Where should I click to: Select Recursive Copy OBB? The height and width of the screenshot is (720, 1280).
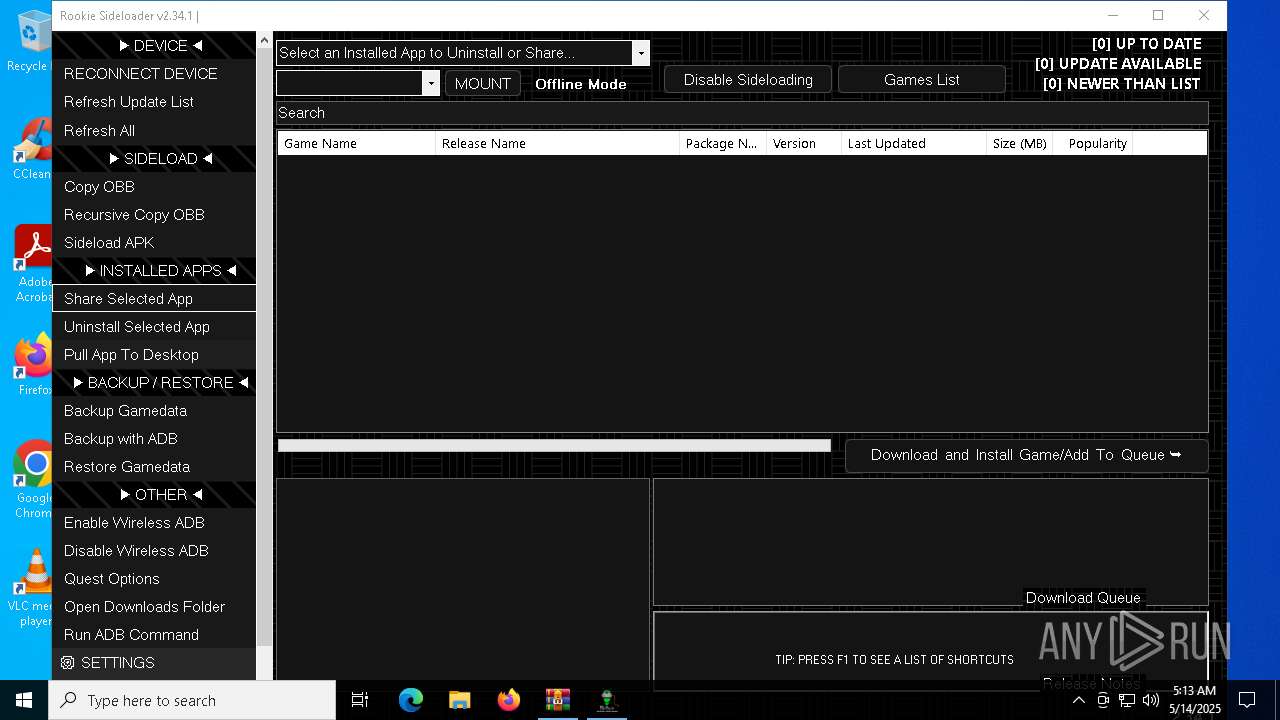(x=154, y=214)
